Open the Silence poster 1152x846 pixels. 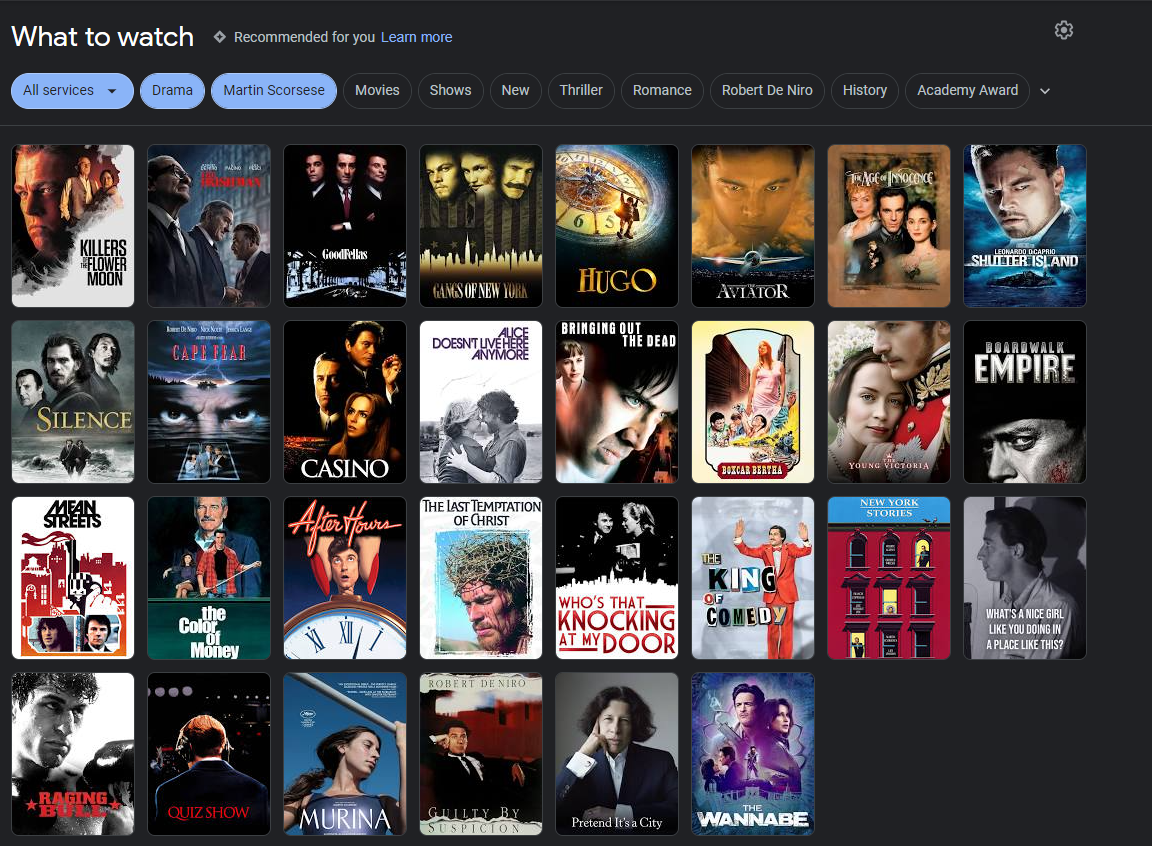coord(73,402)
